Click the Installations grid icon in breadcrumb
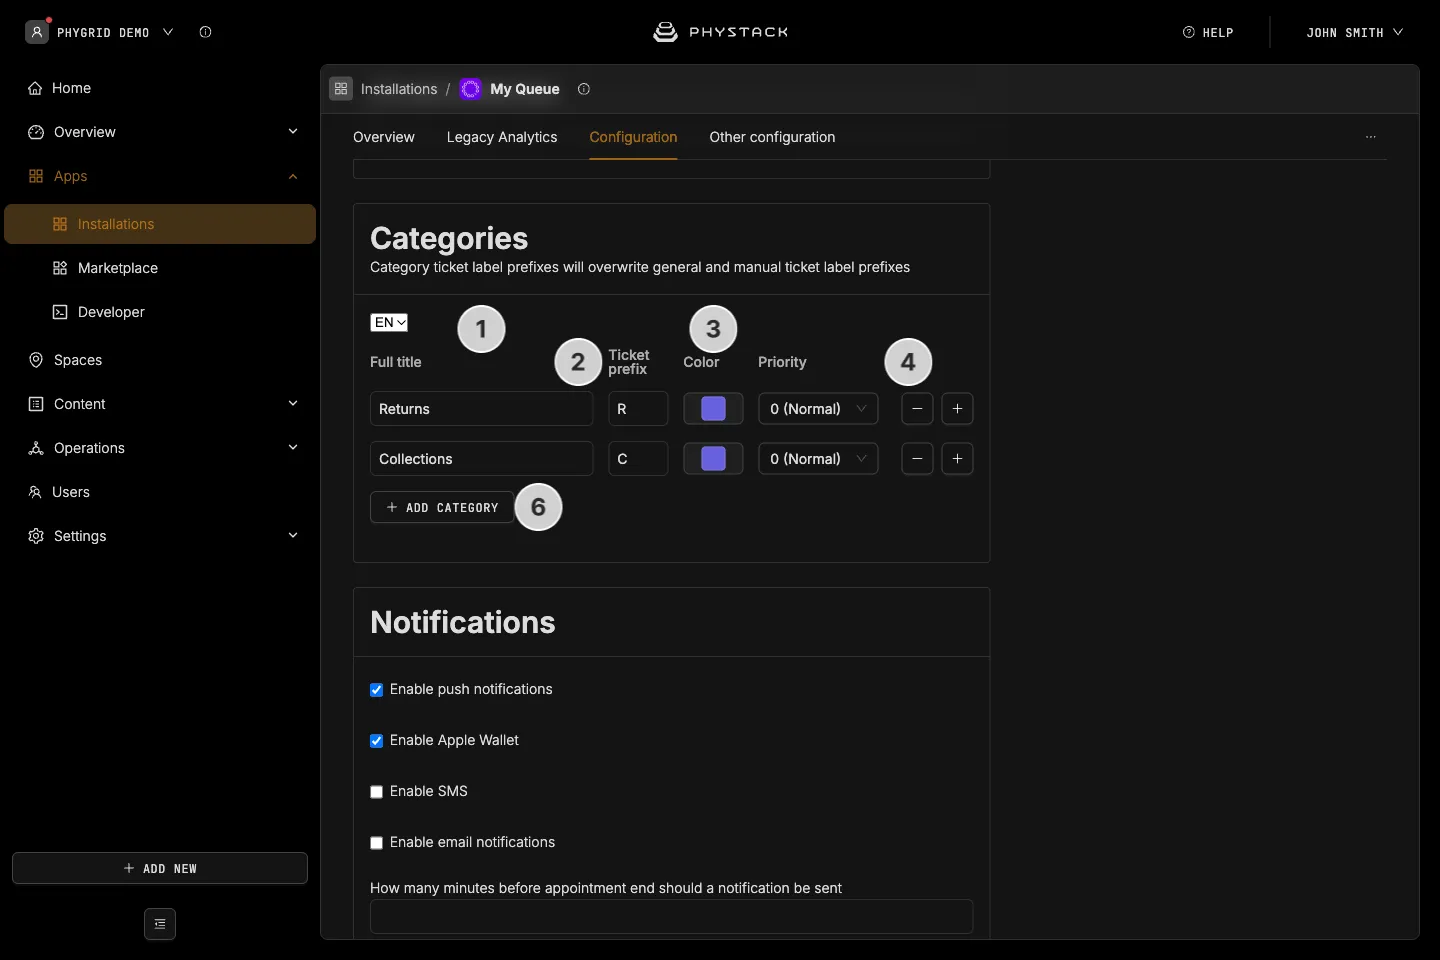This screenshot has height=960, width=1440. click(x=341, y=89)
